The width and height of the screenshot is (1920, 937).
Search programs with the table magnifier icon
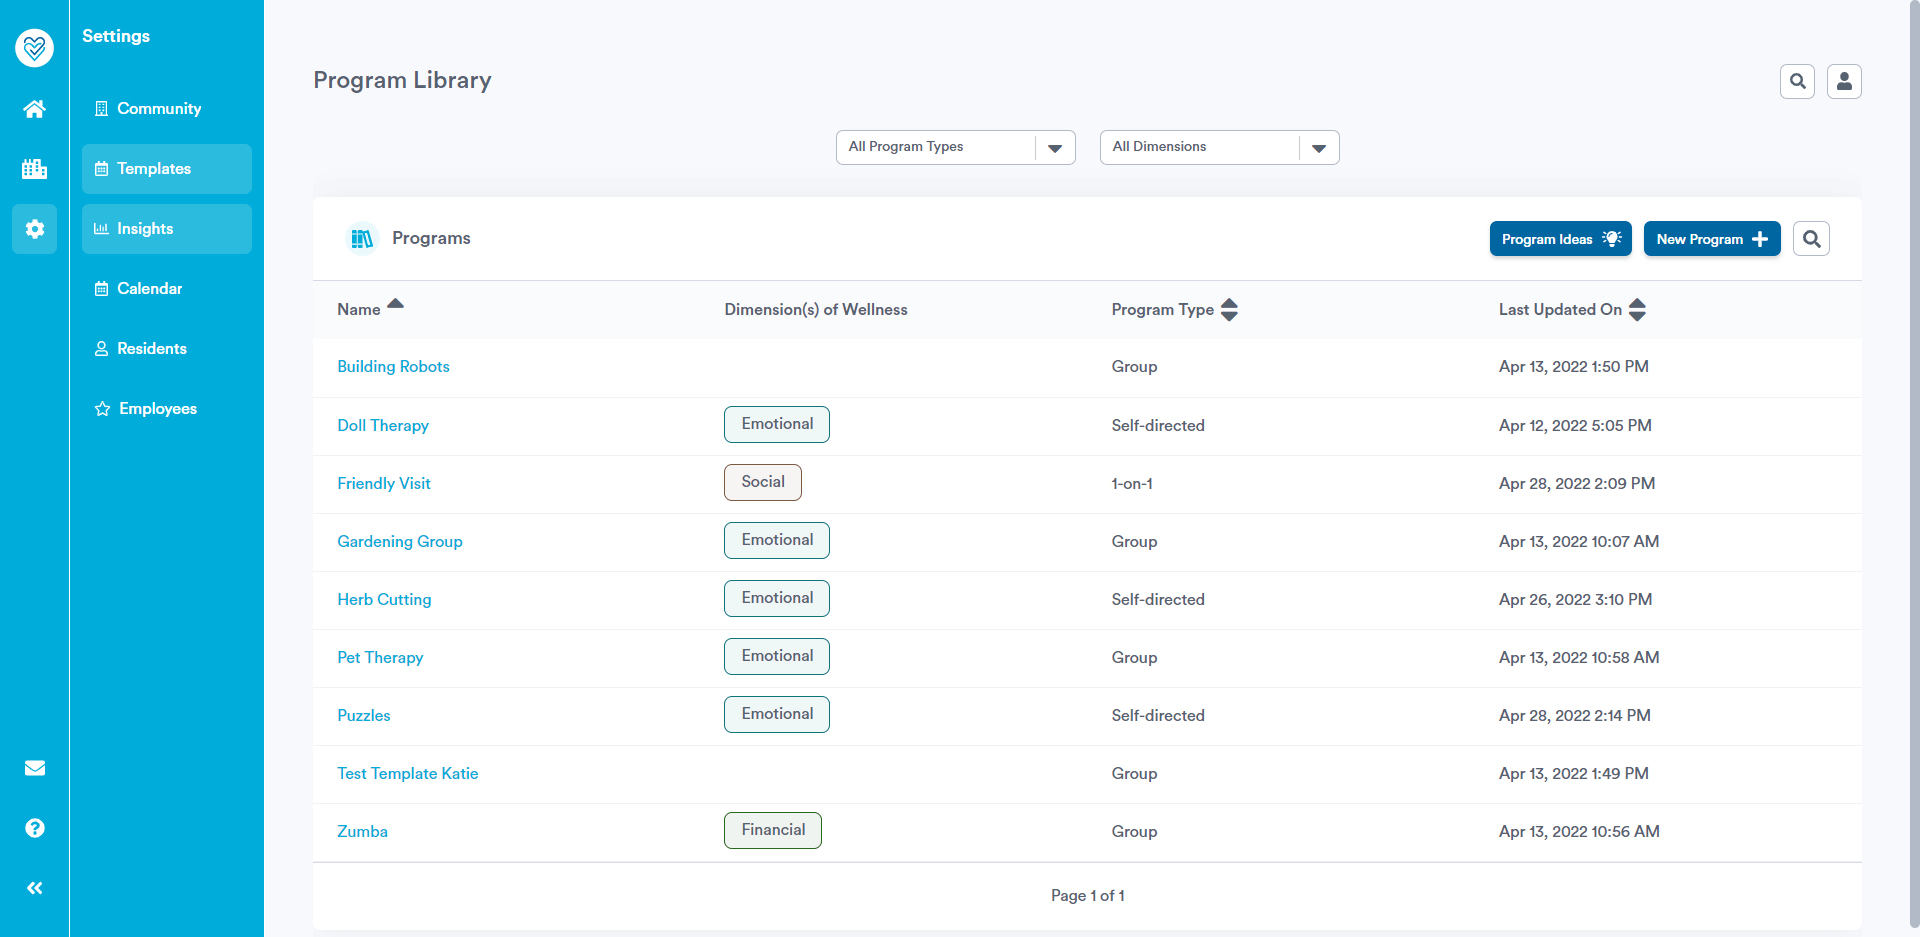pos(1811,239)
